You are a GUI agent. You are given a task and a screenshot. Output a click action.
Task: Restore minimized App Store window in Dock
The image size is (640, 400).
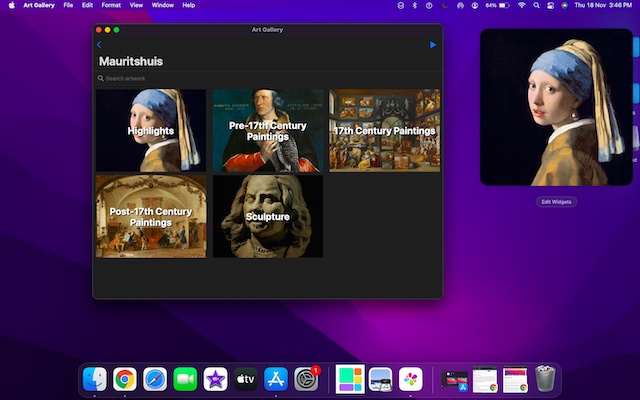tap(455, 380)
